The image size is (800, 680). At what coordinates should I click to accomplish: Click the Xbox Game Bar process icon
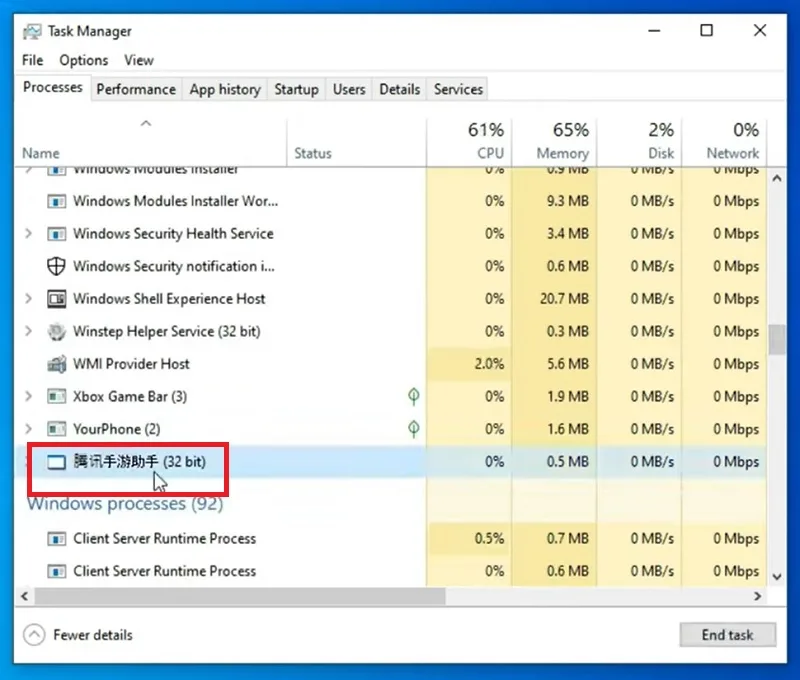(56, 396)
